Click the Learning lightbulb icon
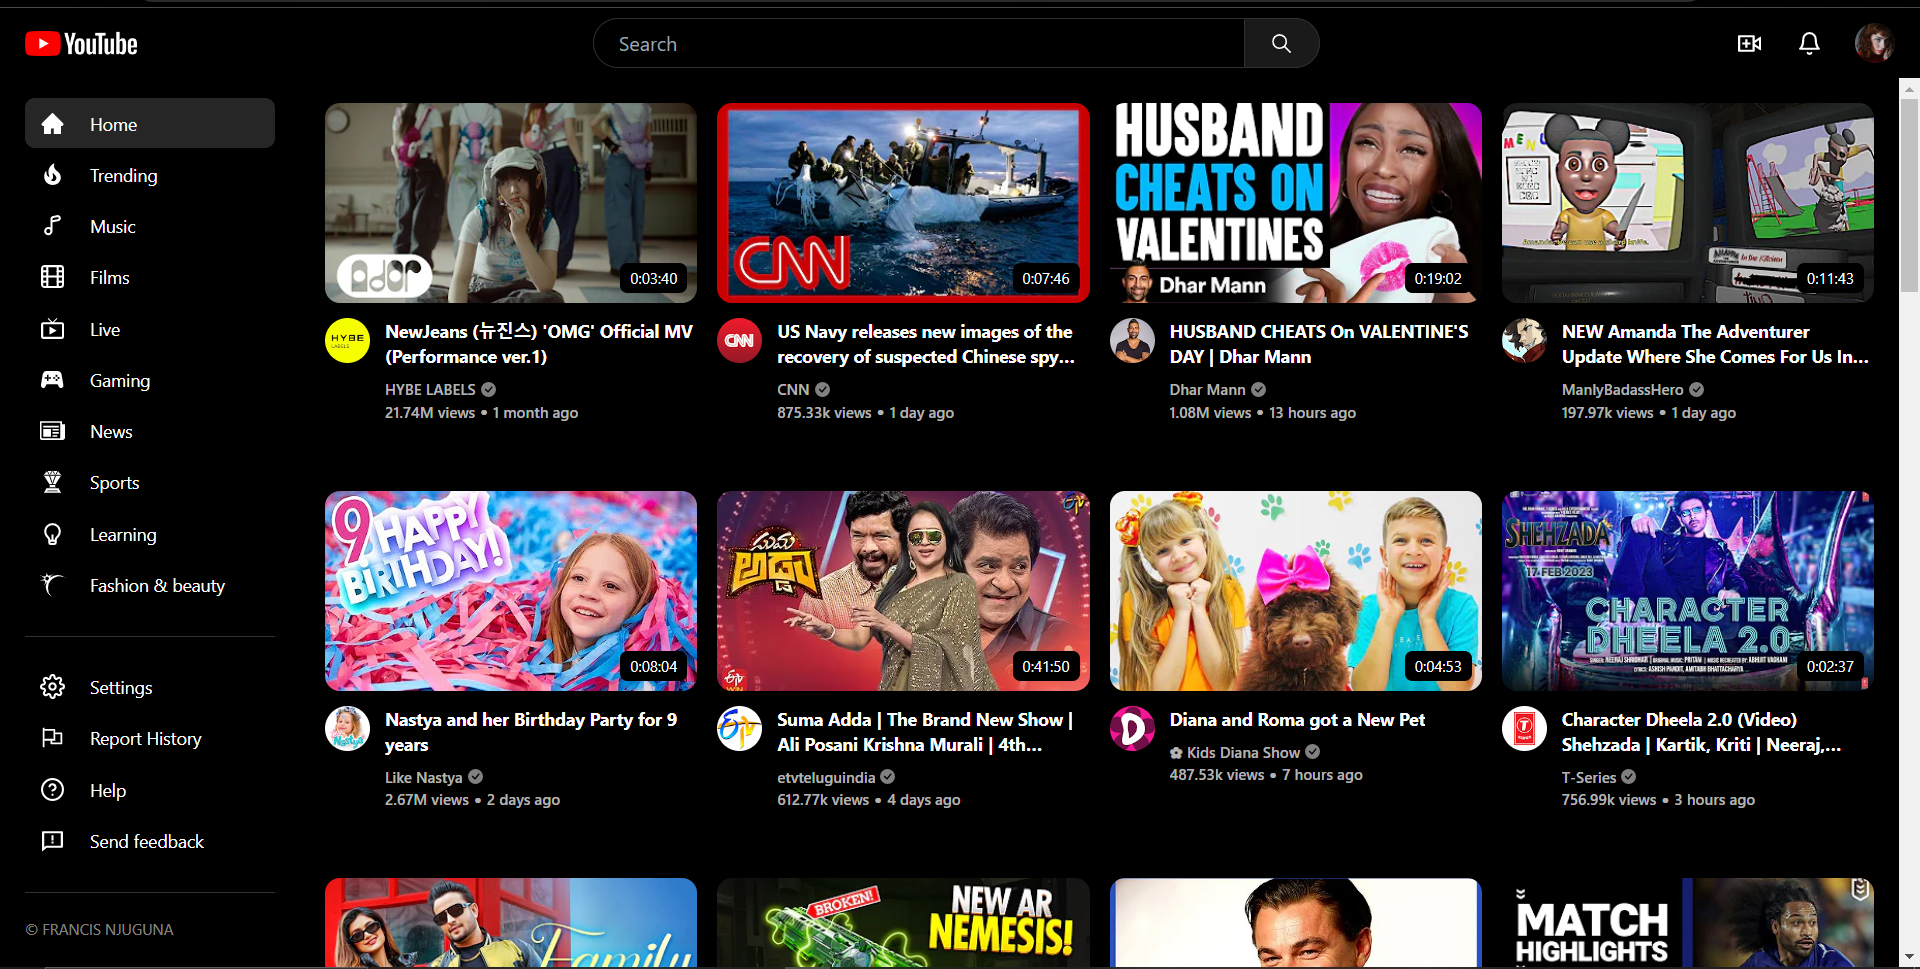Viewport: 1920px width, 969px height. click(52, 534)
